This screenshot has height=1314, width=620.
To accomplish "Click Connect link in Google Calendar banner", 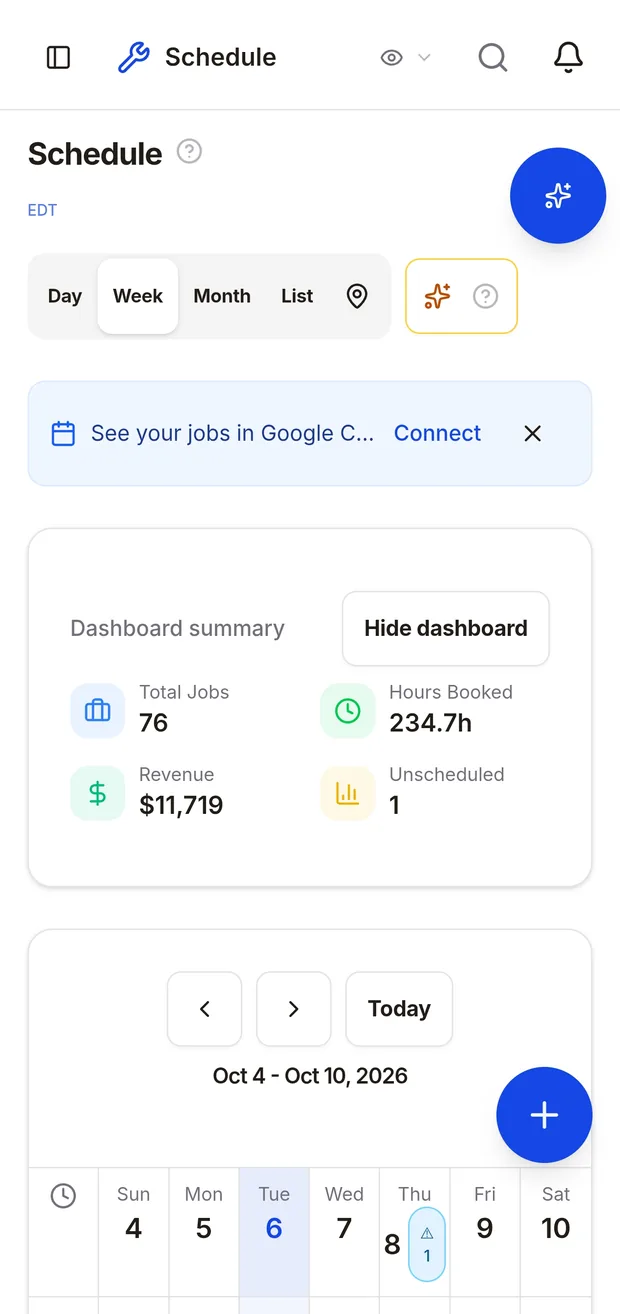I will click(x=437, y=433).
